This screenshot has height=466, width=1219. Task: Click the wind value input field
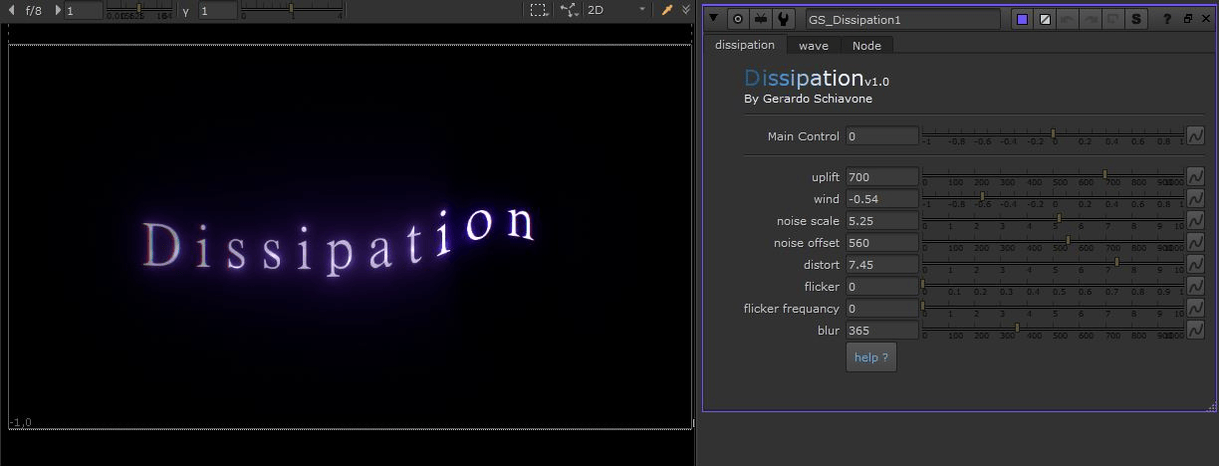[881, 199]
